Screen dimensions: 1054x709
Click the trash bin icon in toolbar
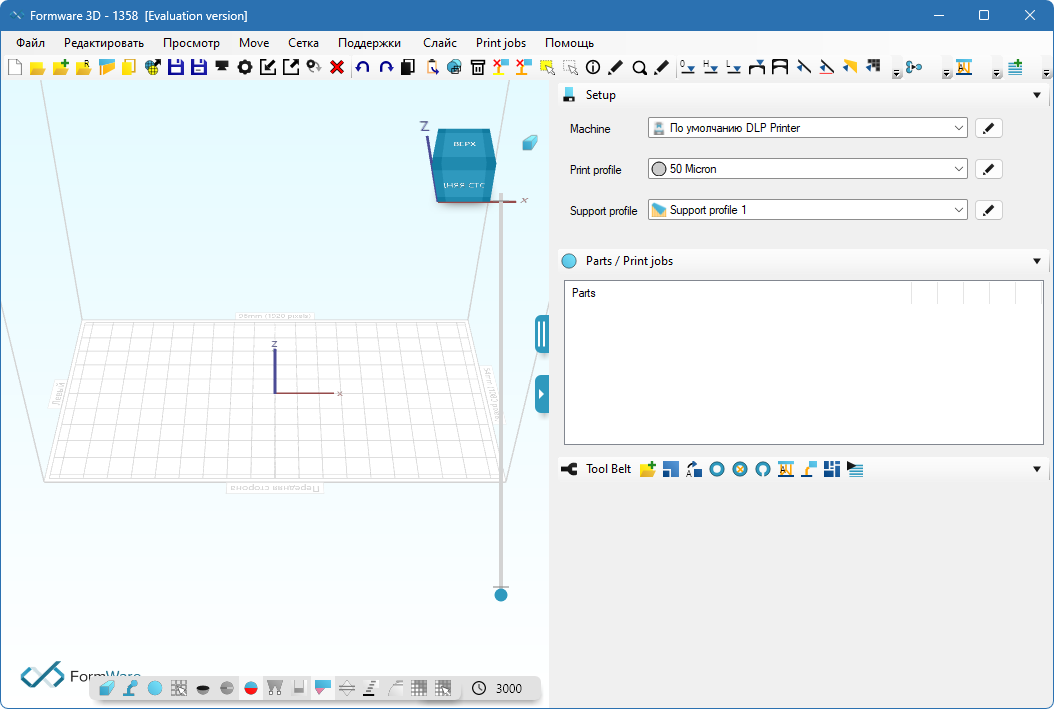click(477, 67)
